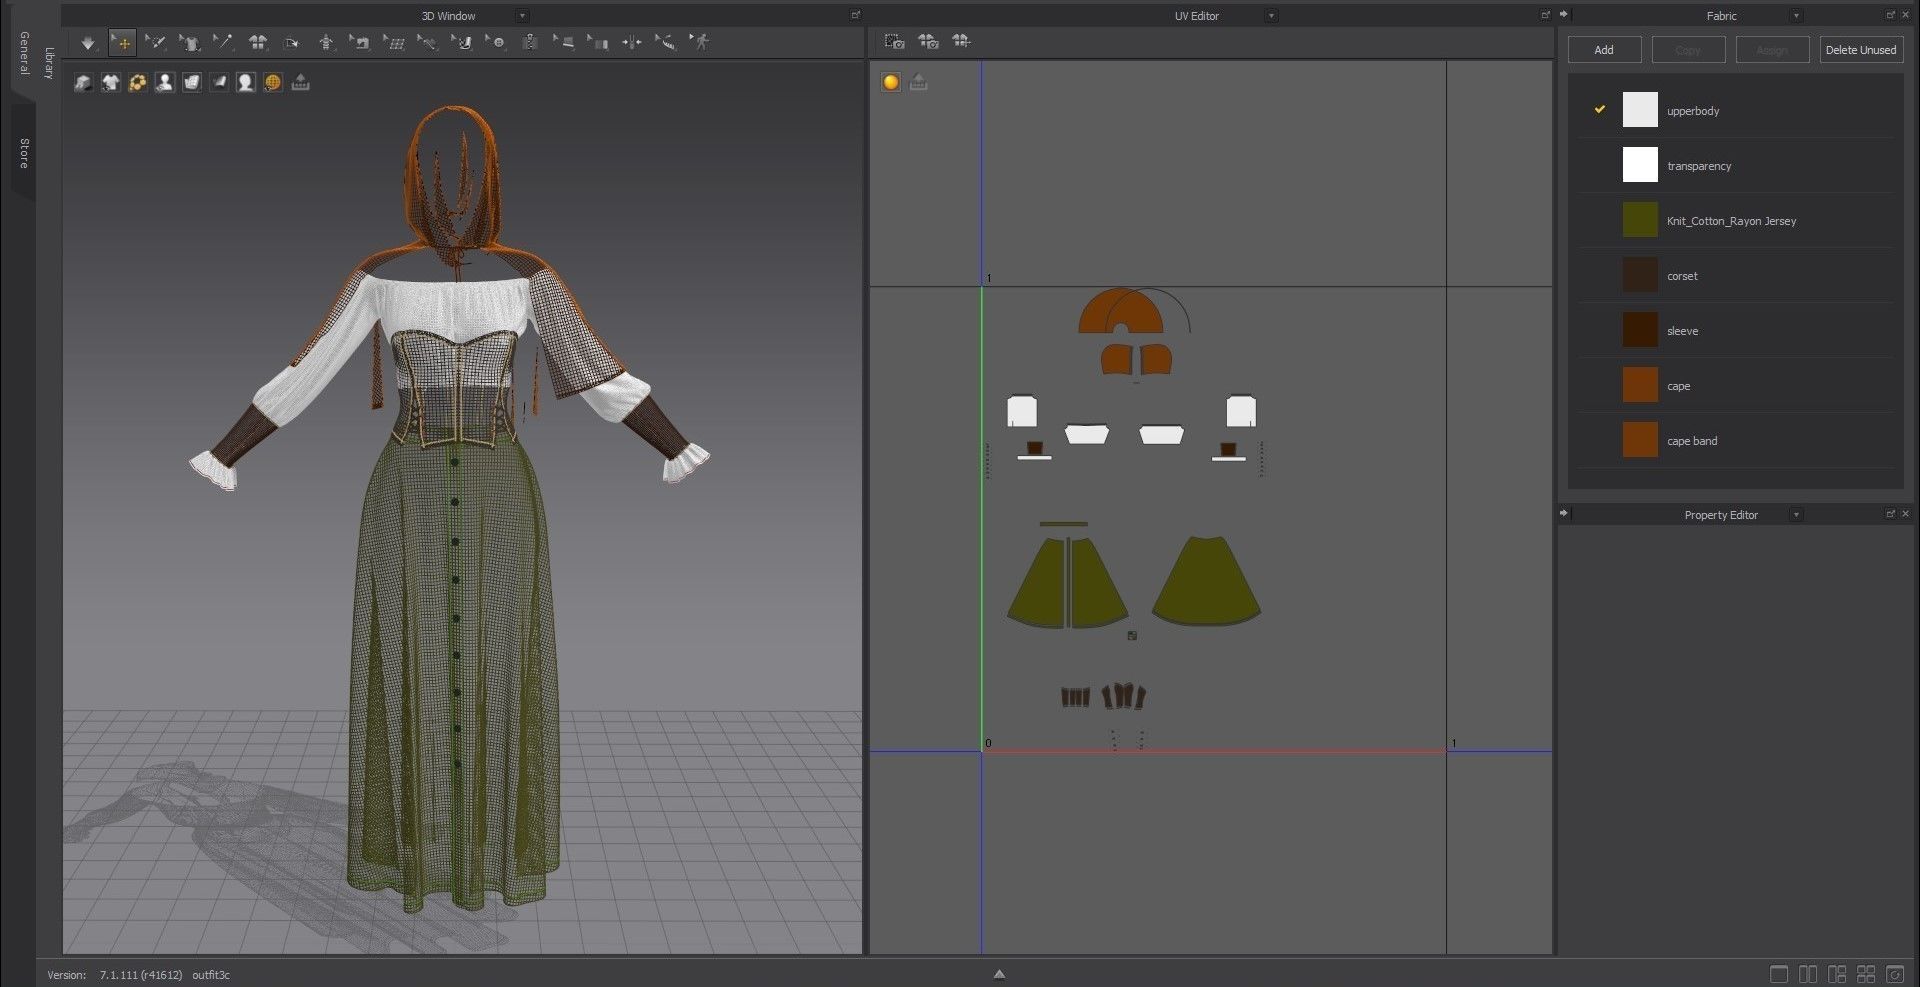
Task: Select the Edit Texture grid tool
Action: 394,42
